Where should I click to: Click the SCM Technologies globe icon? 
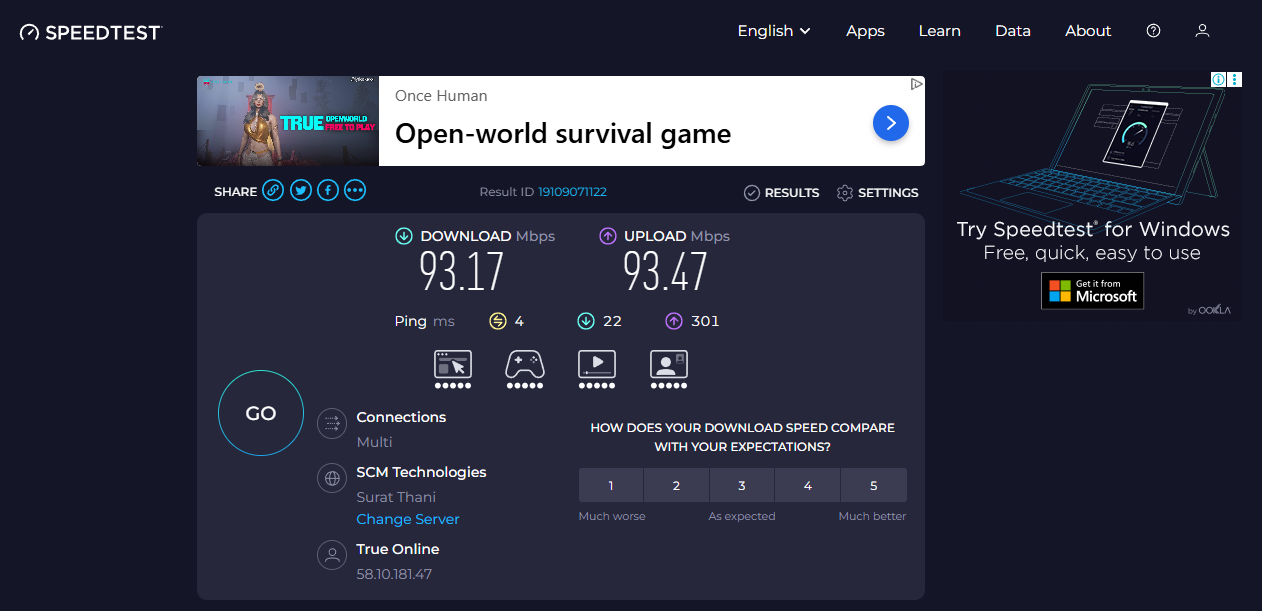[331, 478]
